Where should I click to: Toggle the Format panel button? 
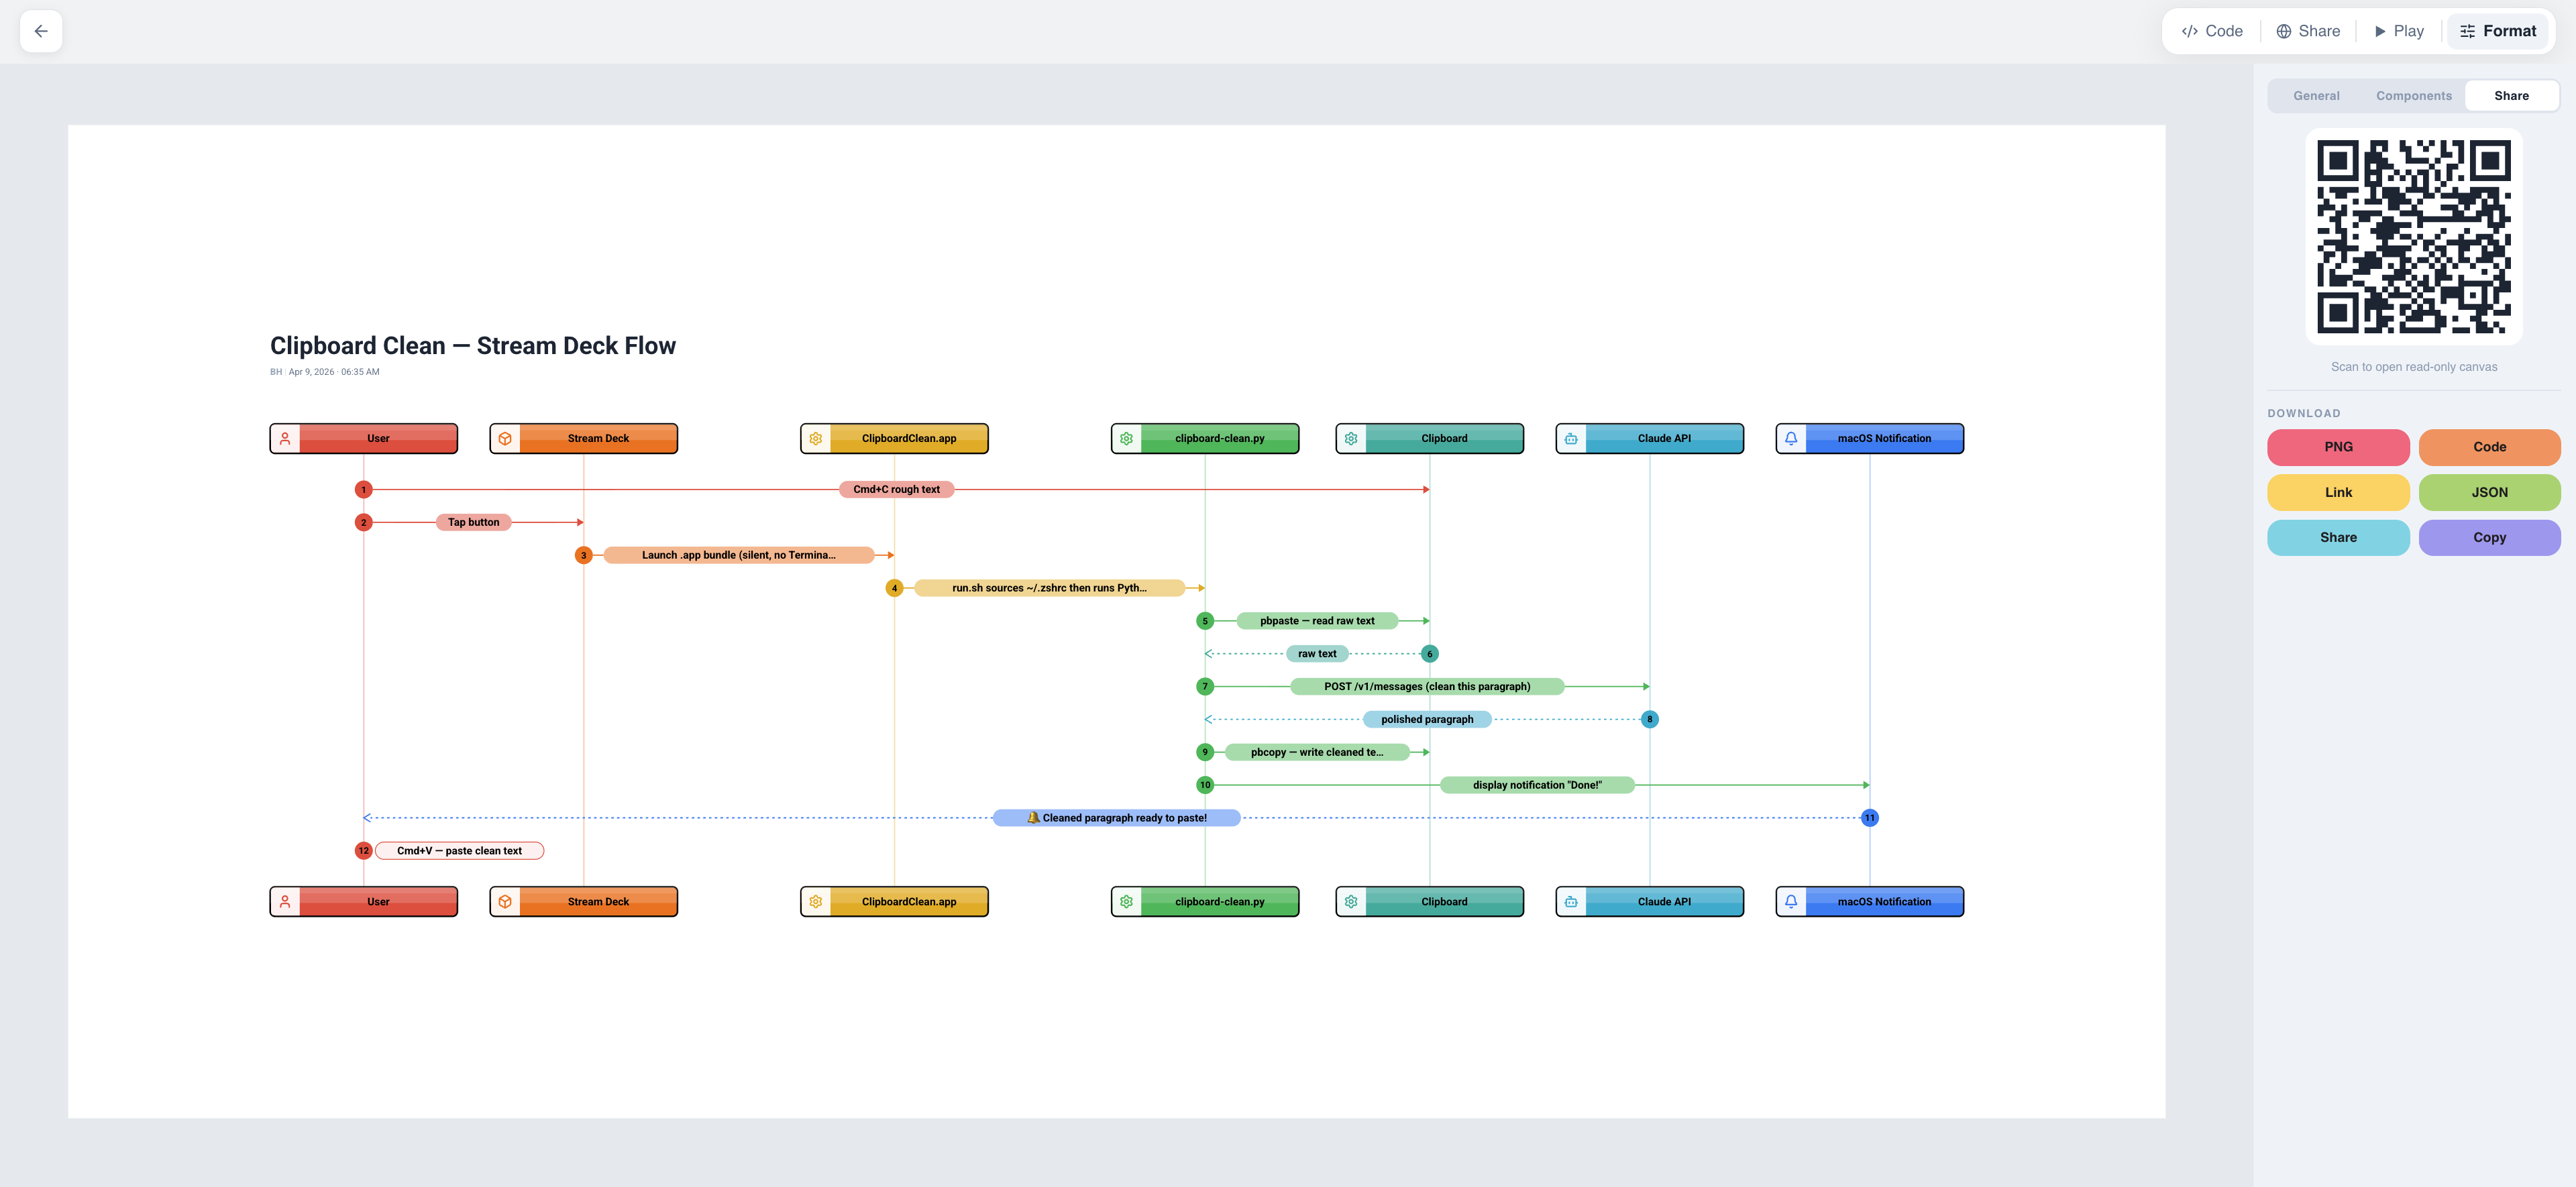pyautogui.click(x=2497, y=31)
